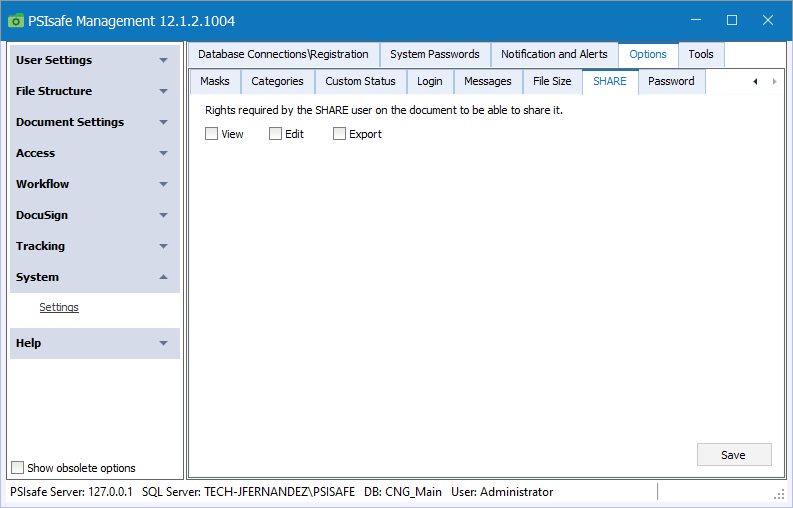Open the Tools tab

[x=701, y=54]
